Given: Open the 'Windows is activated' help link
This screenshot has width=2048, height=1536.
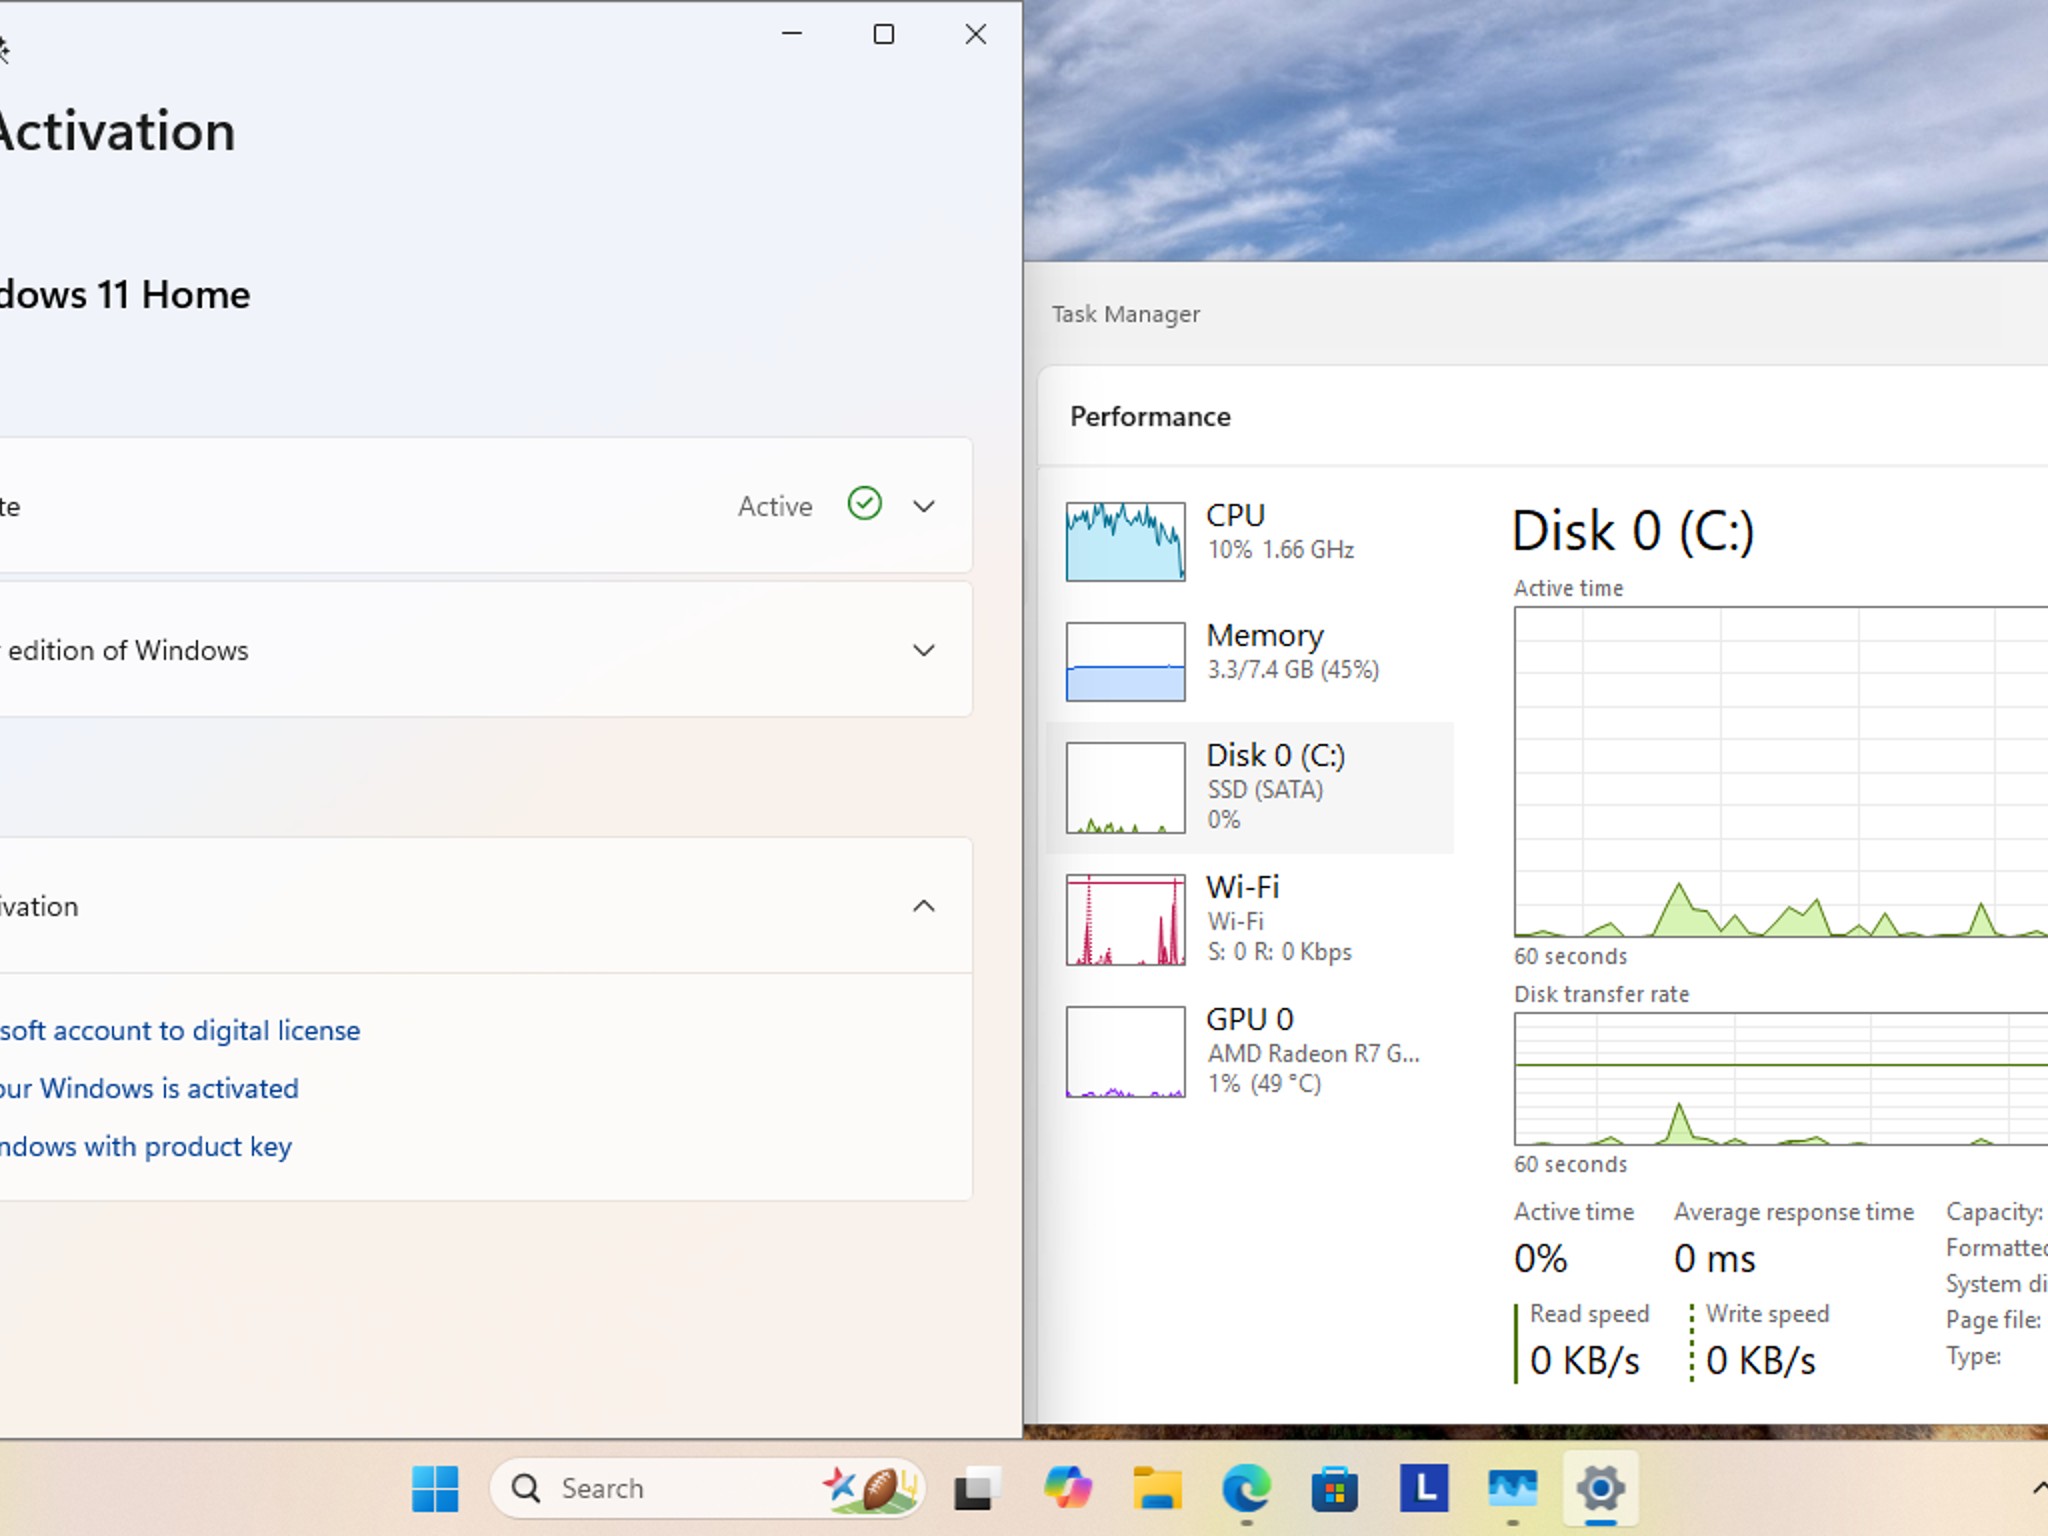Looking at the screenshot, I should (x=149, y=1089).
